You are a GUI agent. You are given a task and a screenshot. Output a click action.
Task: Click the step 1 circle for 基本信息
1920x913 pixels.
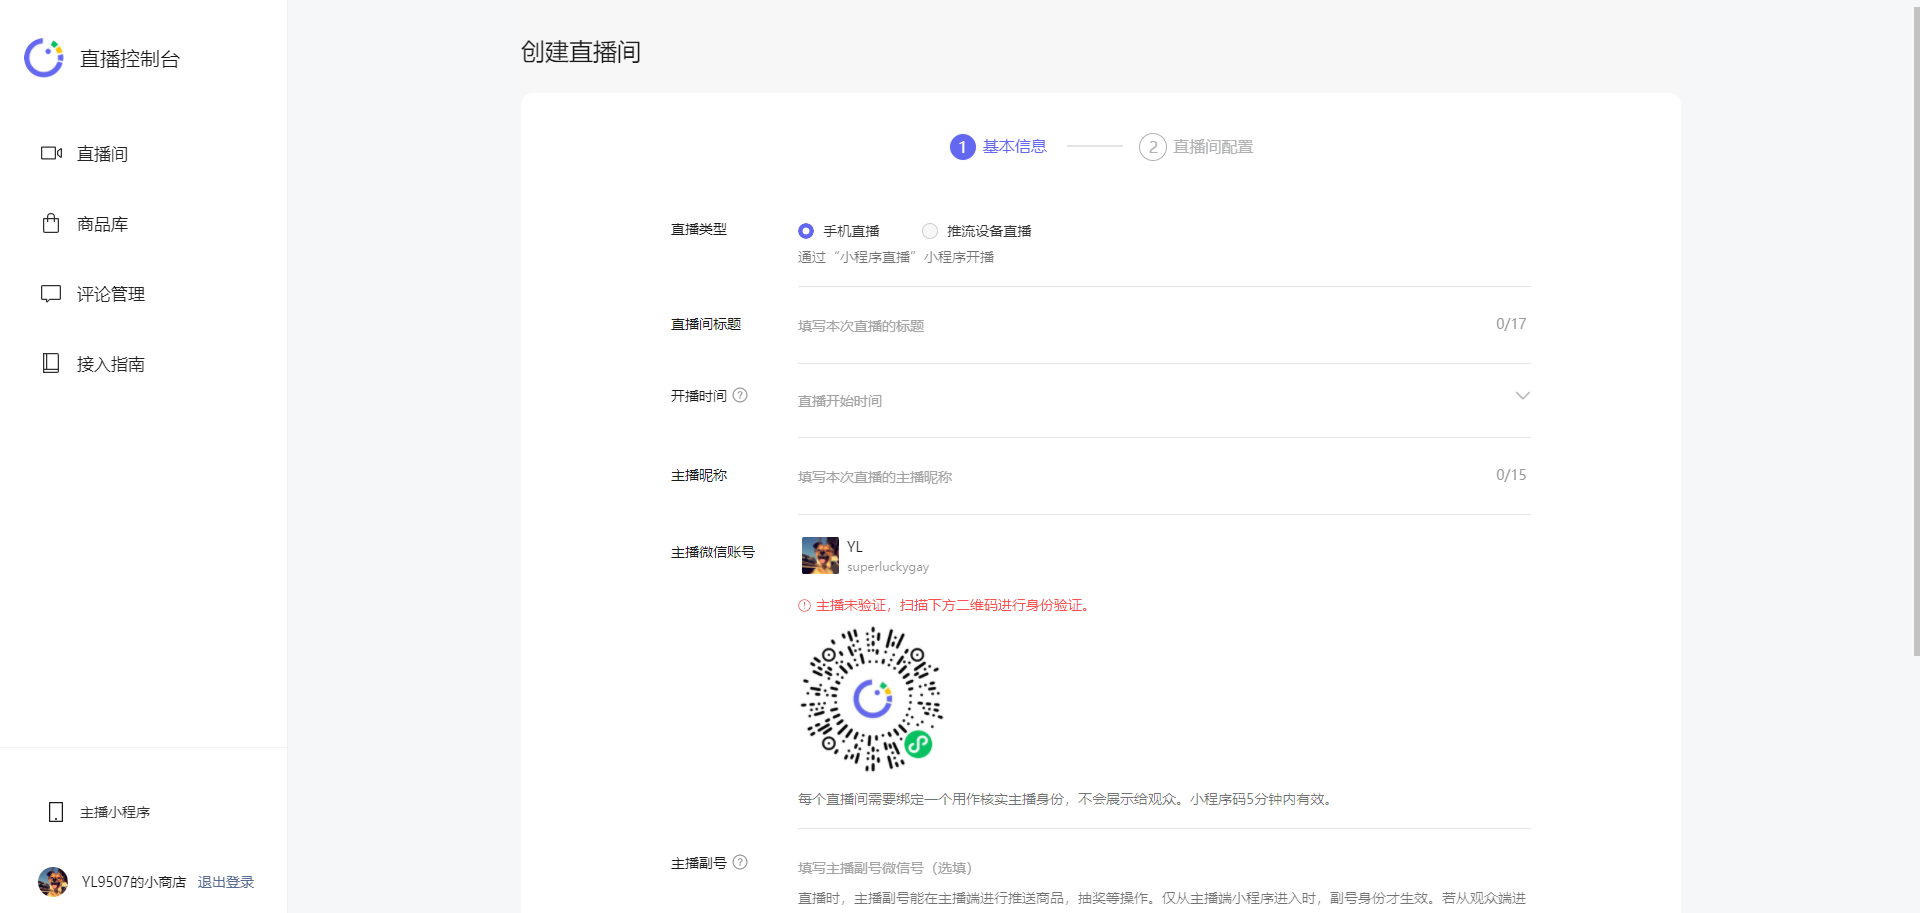(x=962, y=147)
